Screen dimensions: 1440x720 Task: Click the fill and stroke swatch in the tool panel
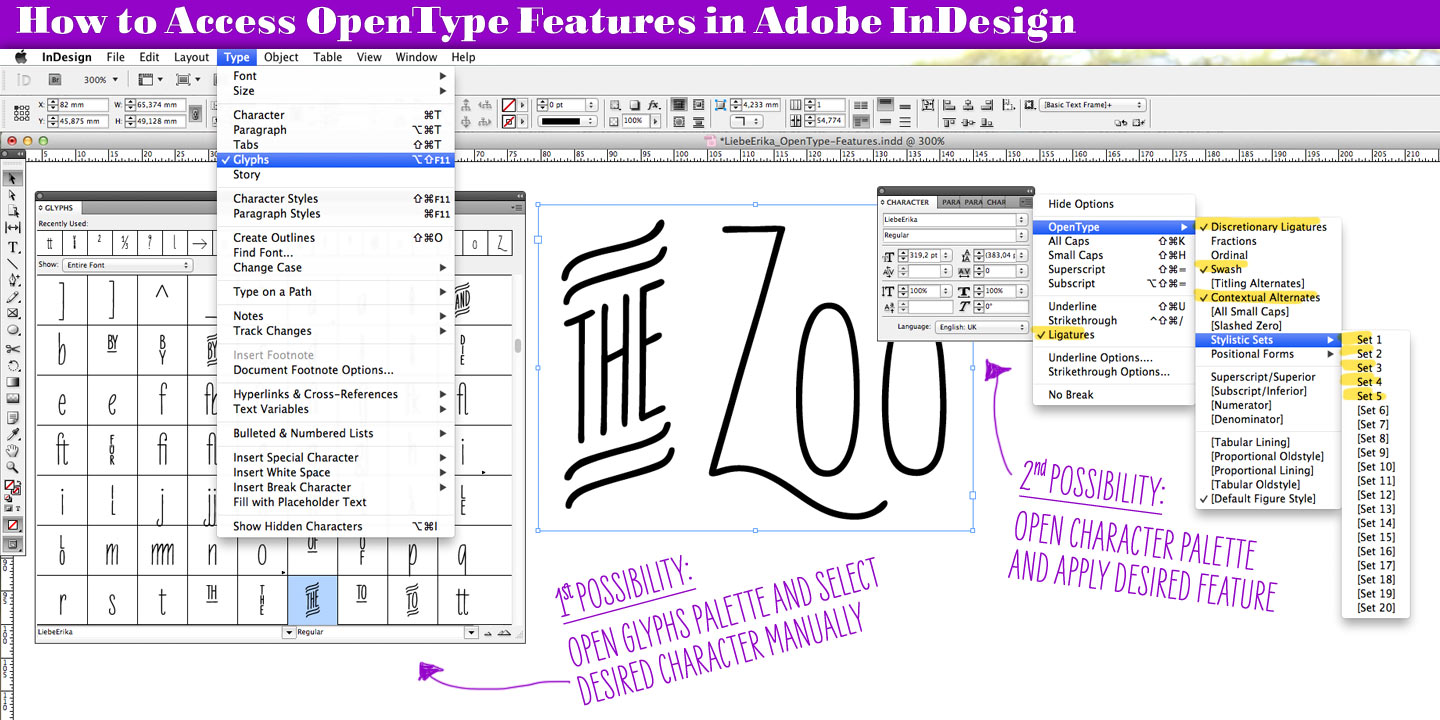[x=12, y=487]
